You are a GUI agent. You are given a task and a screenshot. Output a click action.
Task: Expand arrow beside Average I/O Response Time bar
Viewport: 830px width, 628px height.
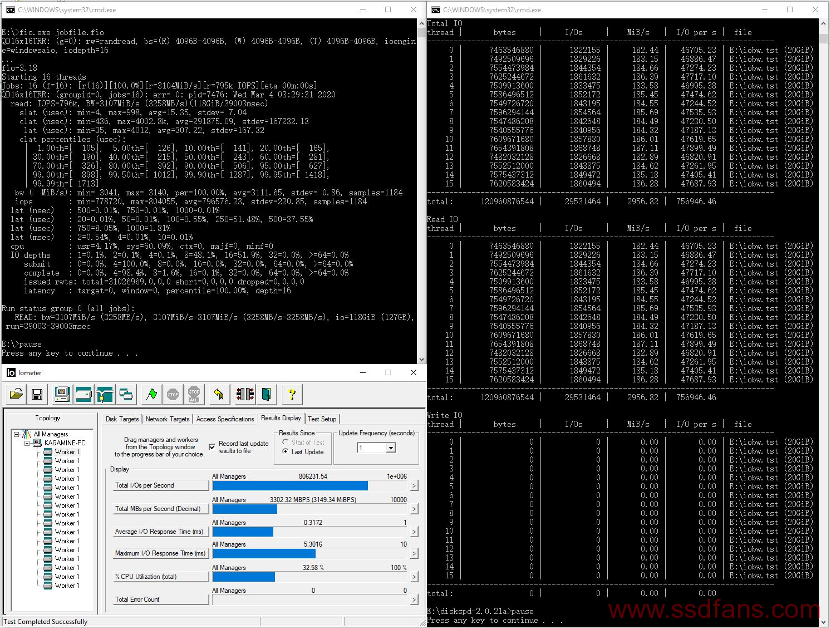414,532
